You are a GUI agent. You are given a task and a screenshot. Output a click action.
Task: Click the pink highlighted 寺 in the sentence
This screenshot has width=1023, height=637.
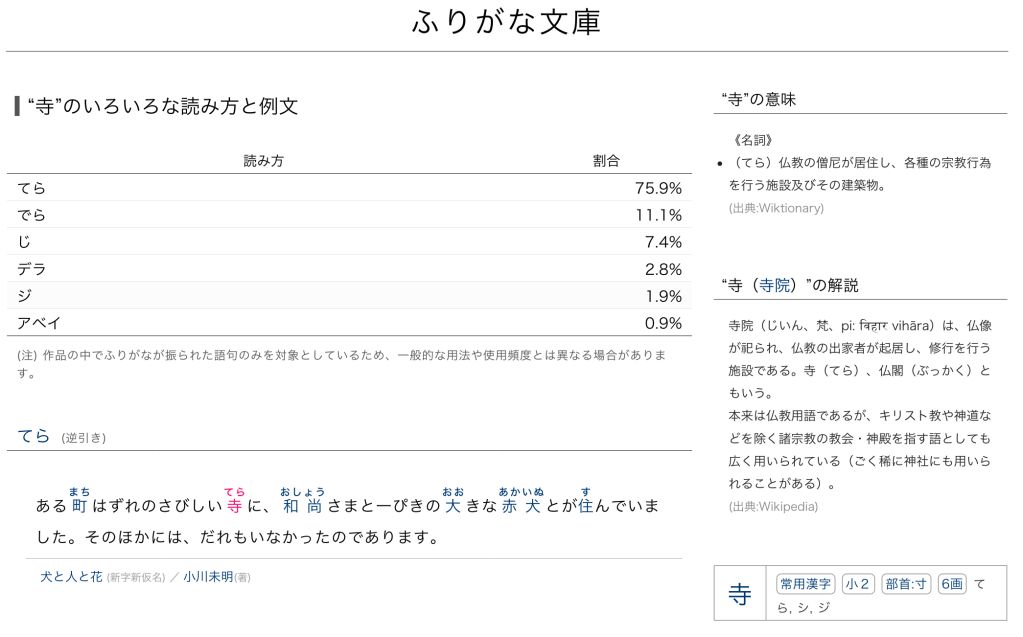pyautogui.click(x=234, y=506)
